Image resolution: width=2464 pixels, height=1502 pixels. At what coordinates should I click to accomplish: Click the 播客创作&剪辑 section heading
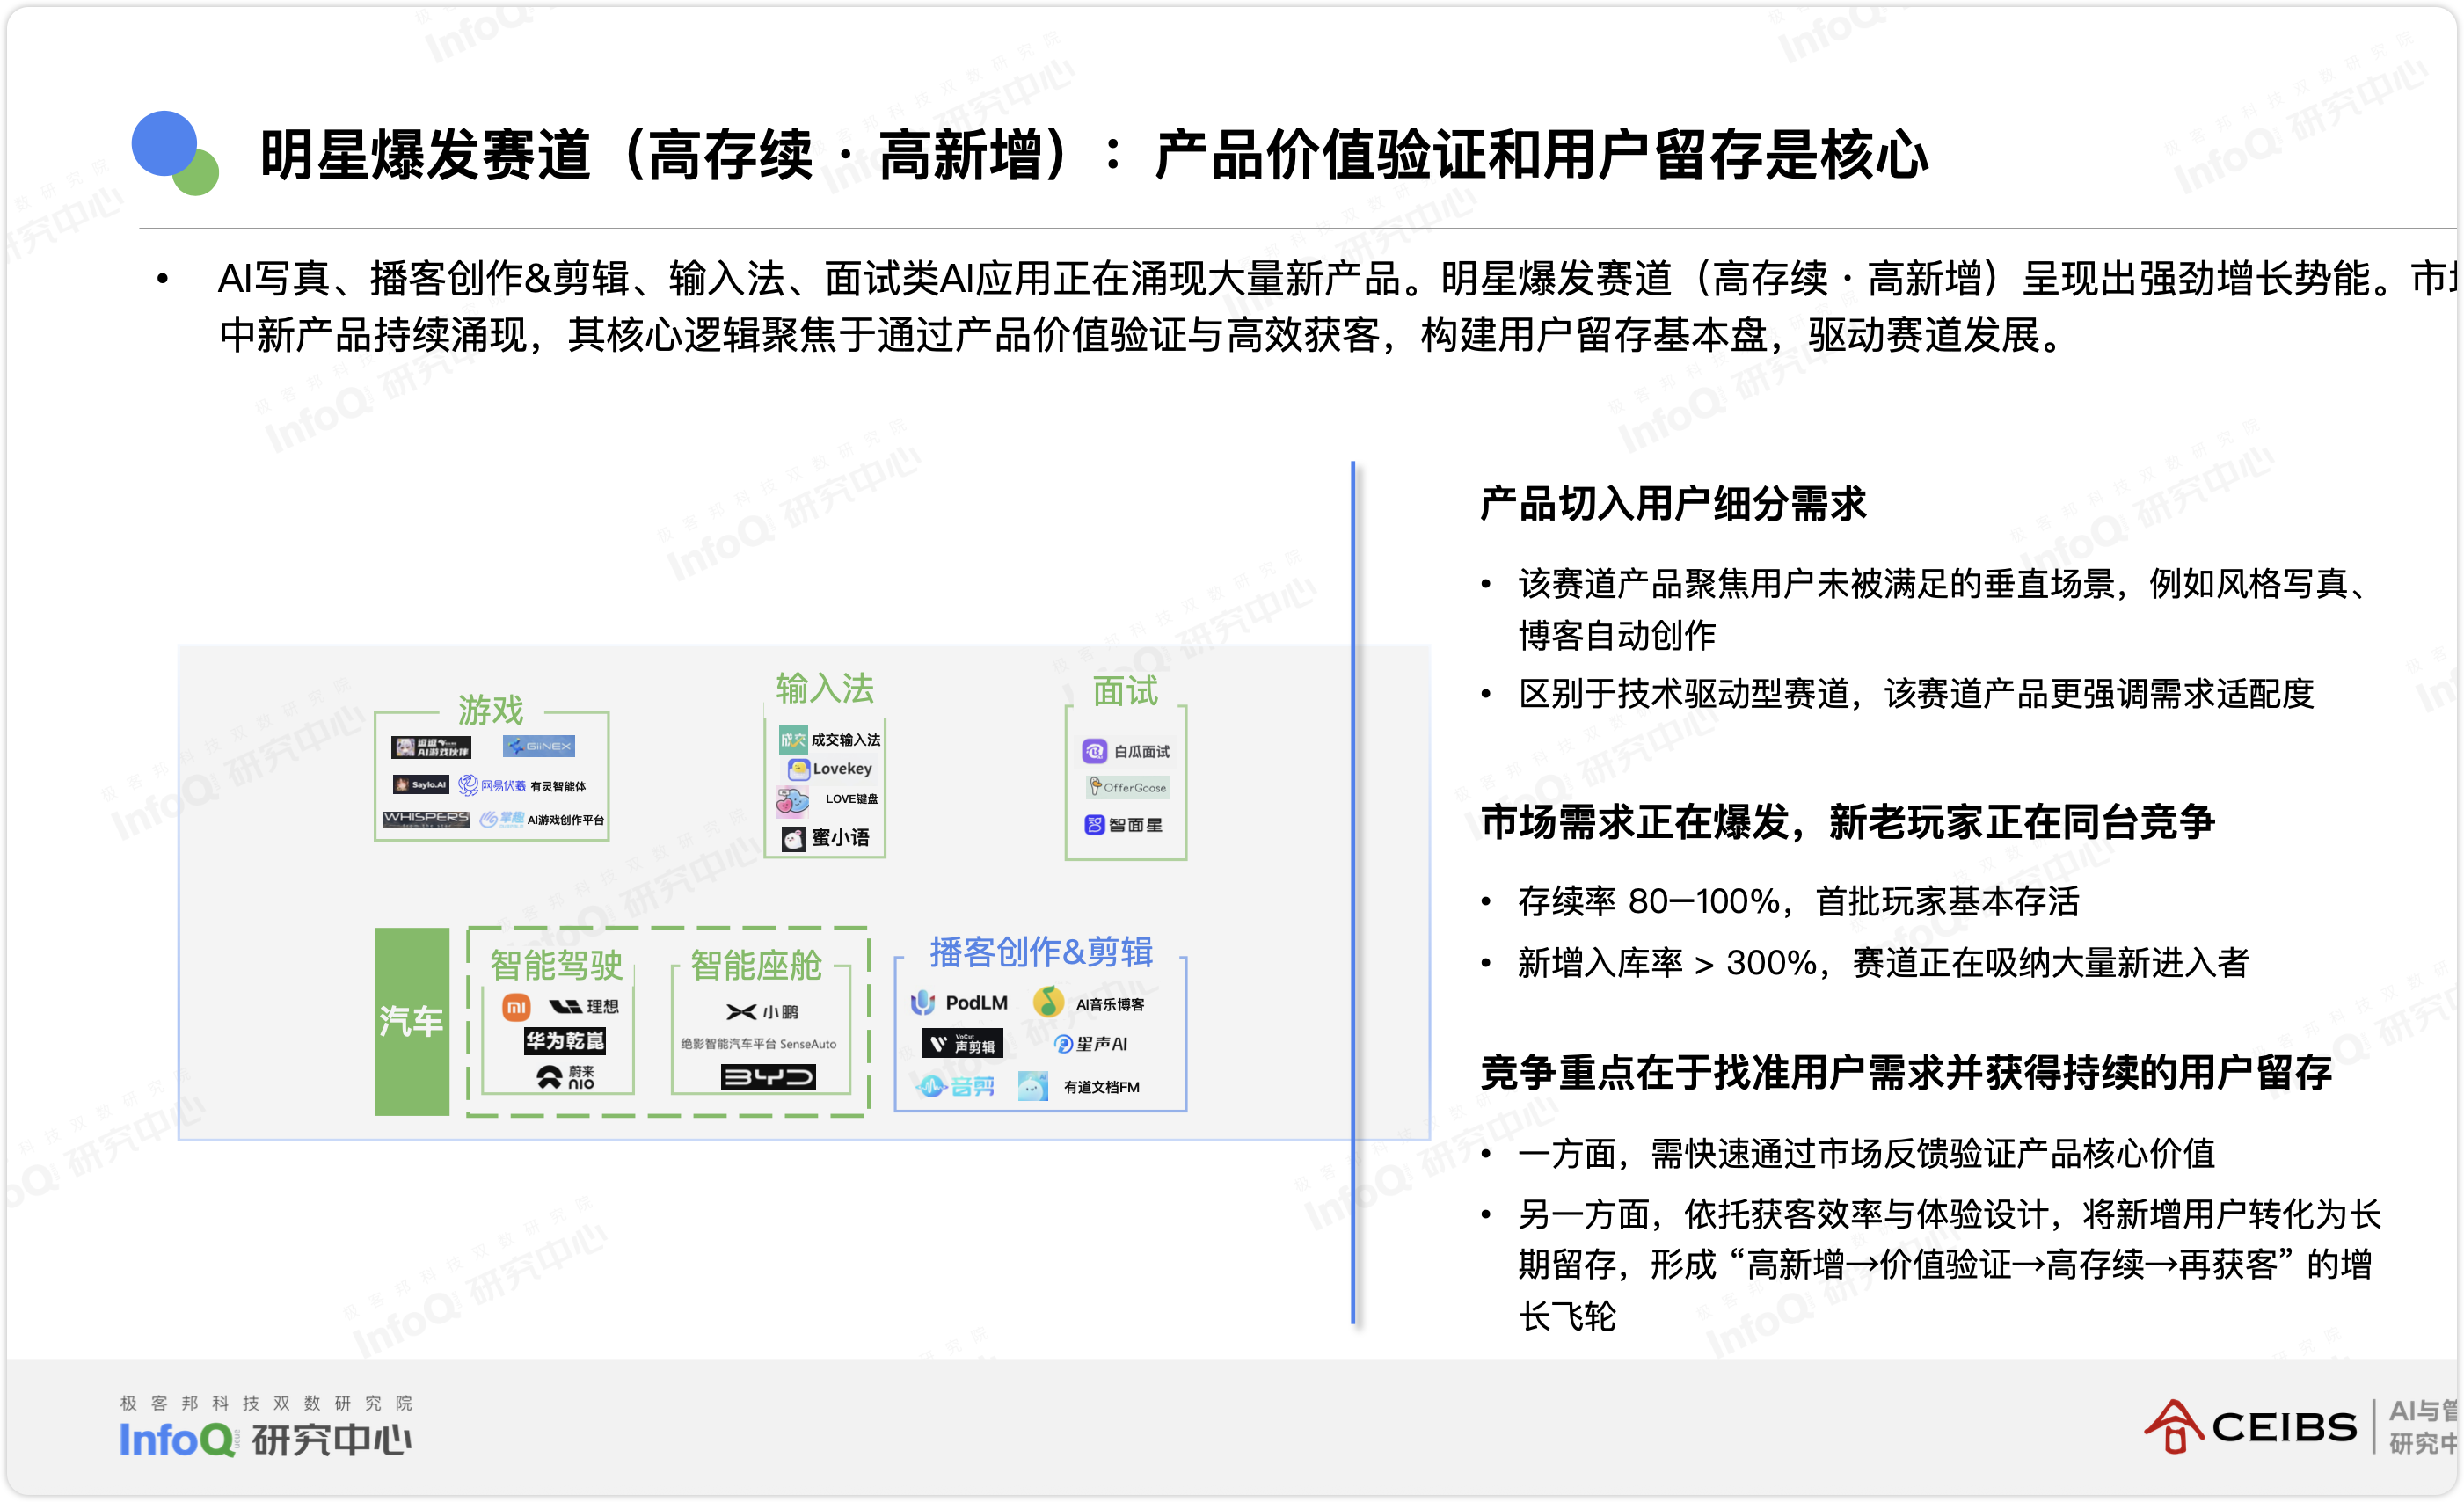(1040, 952)
